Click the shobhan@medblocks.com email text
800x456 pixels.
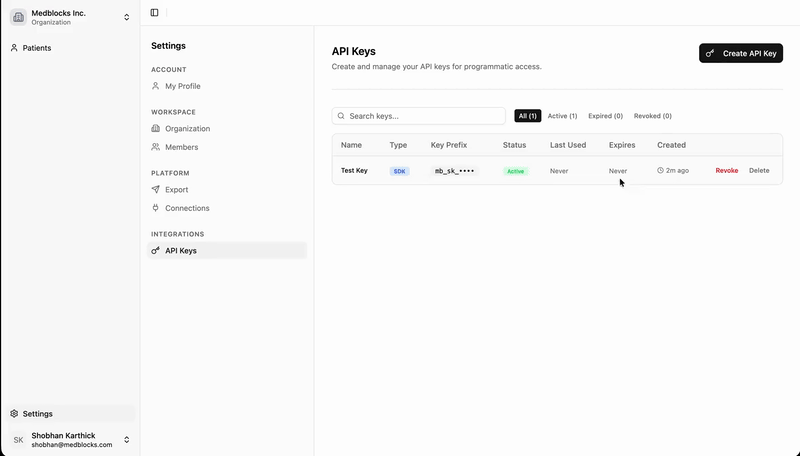71,445
